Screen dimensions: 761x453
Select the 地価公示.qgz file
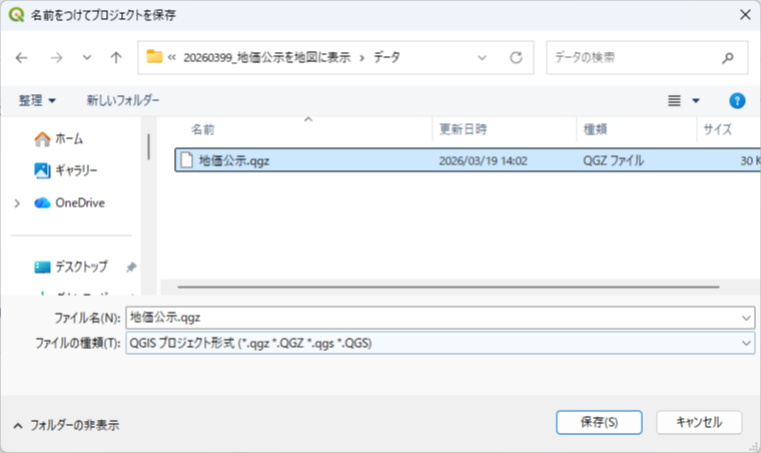[x=235, y=160]
